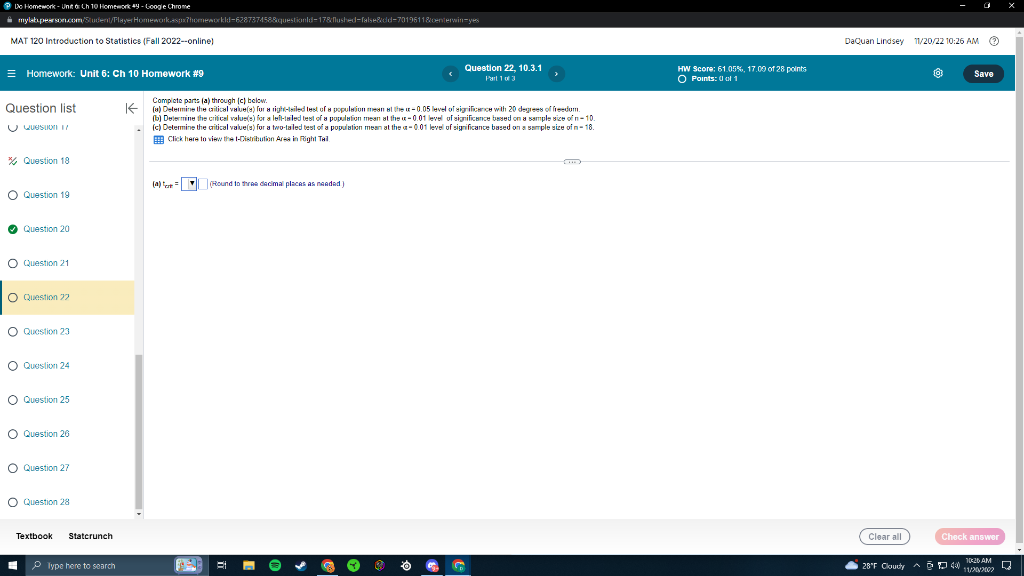Open the help question mark icon
This screenshot has height=576, width=1024.
pos(994,41)
